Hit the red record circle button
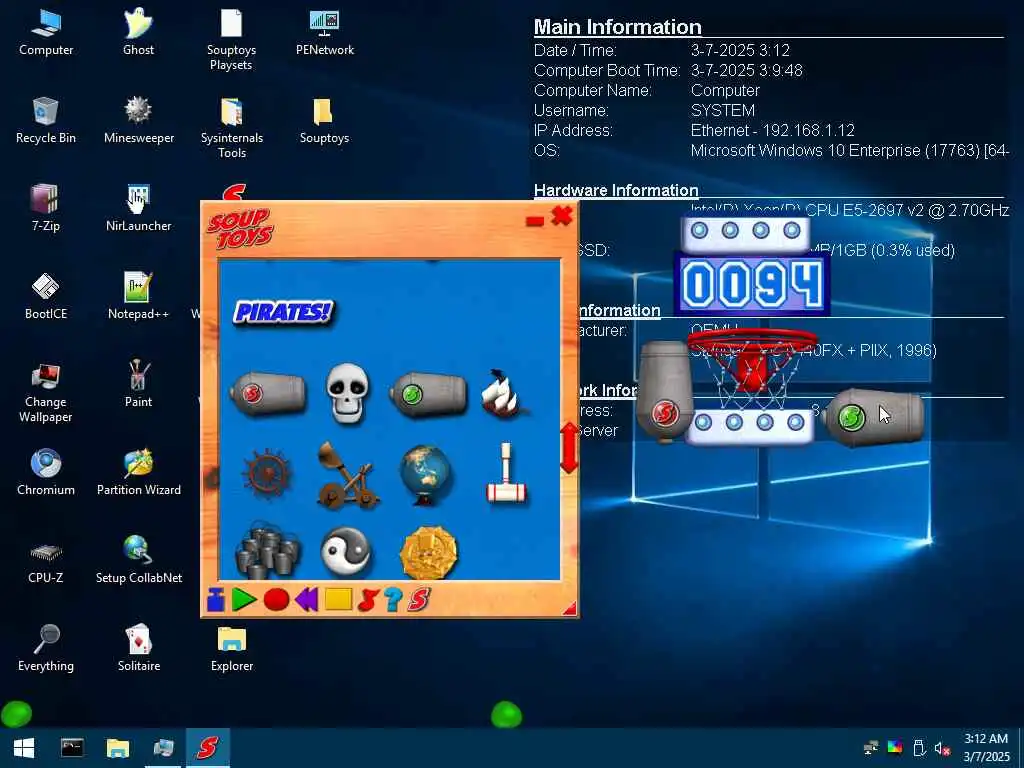 pyautogui.click(x=276, y=599)
